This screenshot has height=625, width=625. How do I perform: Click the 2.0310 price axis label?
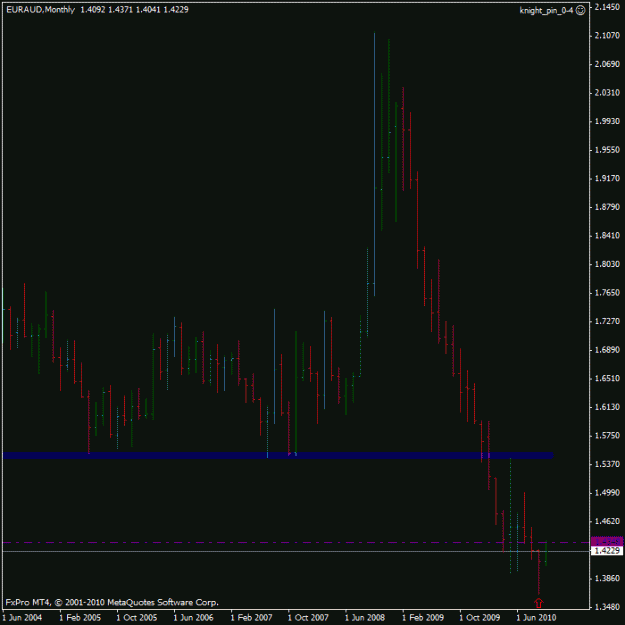pyautogui.click(x=607, y=93)
